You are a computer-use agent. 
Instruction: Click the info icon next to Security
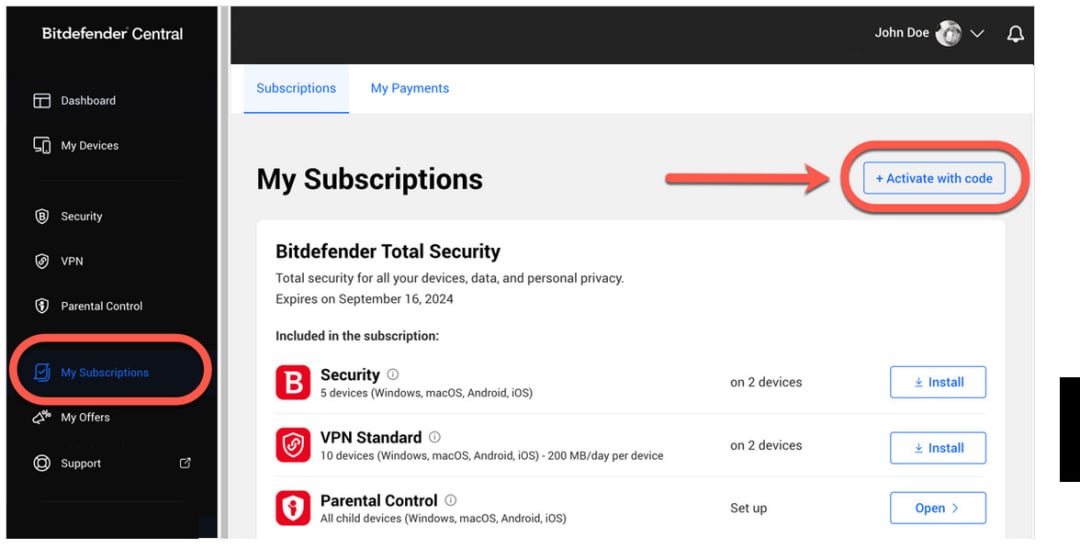393,374
